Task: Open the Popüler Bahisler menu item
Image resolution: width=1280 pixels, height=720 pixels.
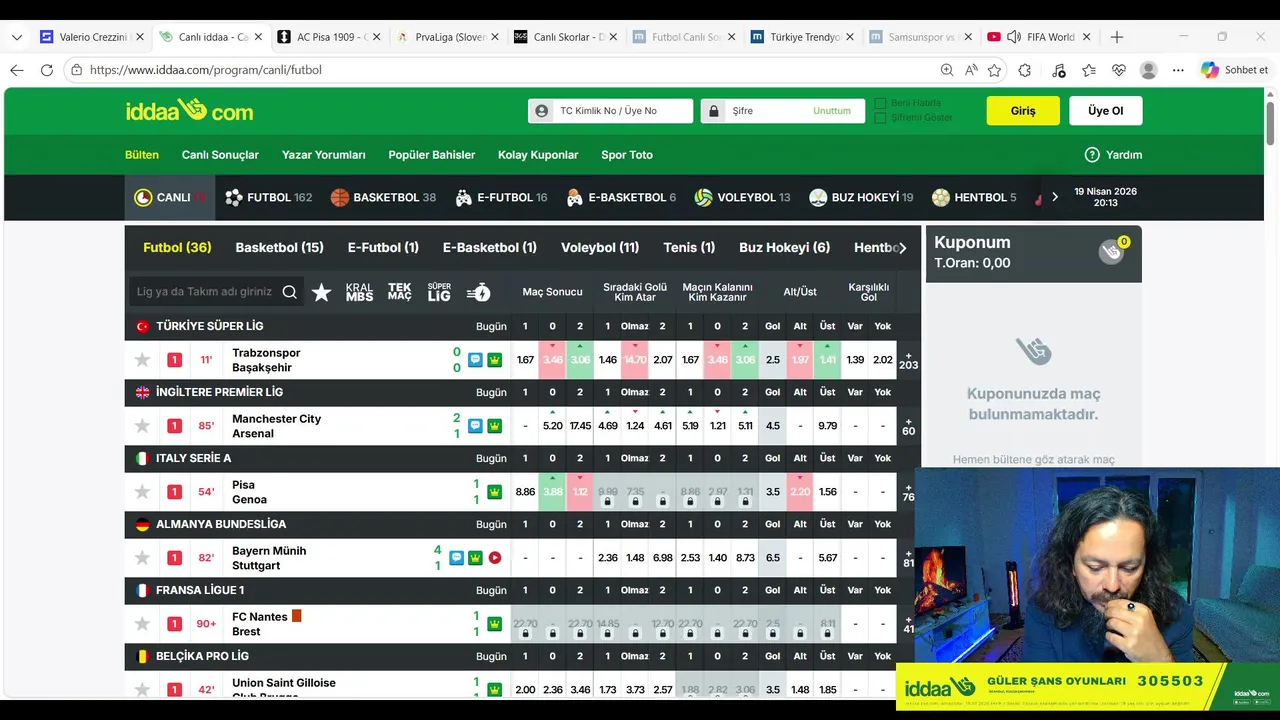Action: point(432,155)
